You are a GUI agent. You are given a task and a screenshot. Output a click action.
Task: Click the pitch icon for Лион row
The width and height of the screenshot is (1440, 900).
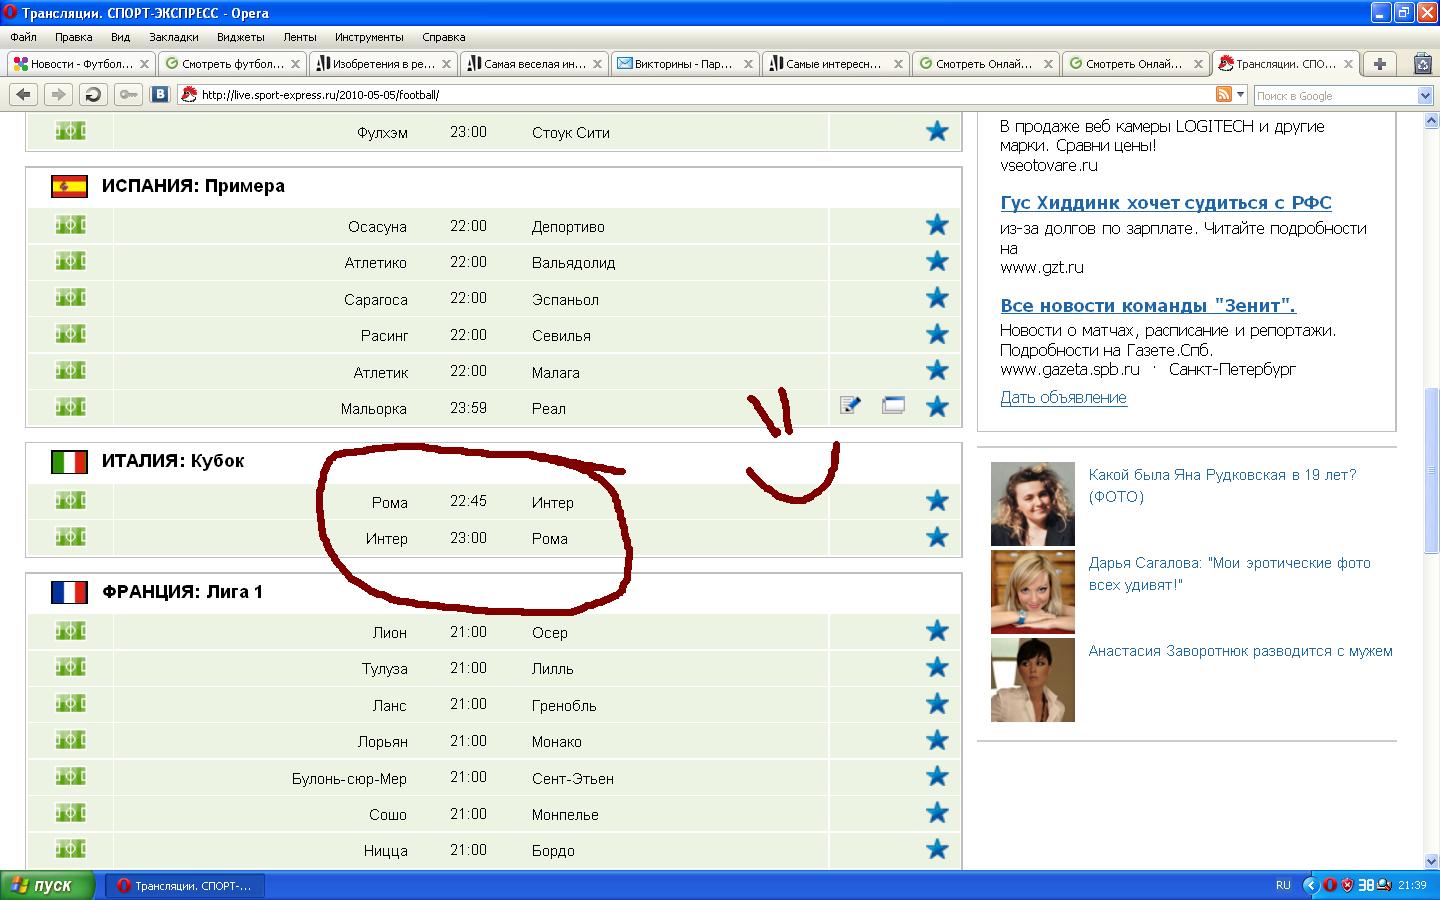click(x=70, y=631)
